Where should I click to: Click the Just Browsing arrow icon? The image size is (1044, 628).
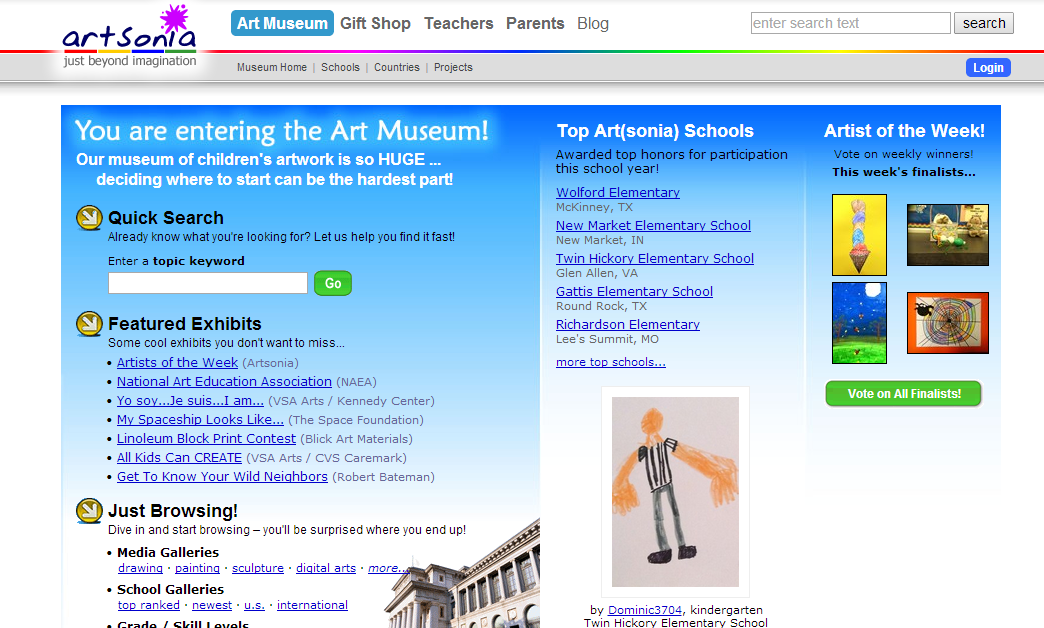(x=89, y=511)
